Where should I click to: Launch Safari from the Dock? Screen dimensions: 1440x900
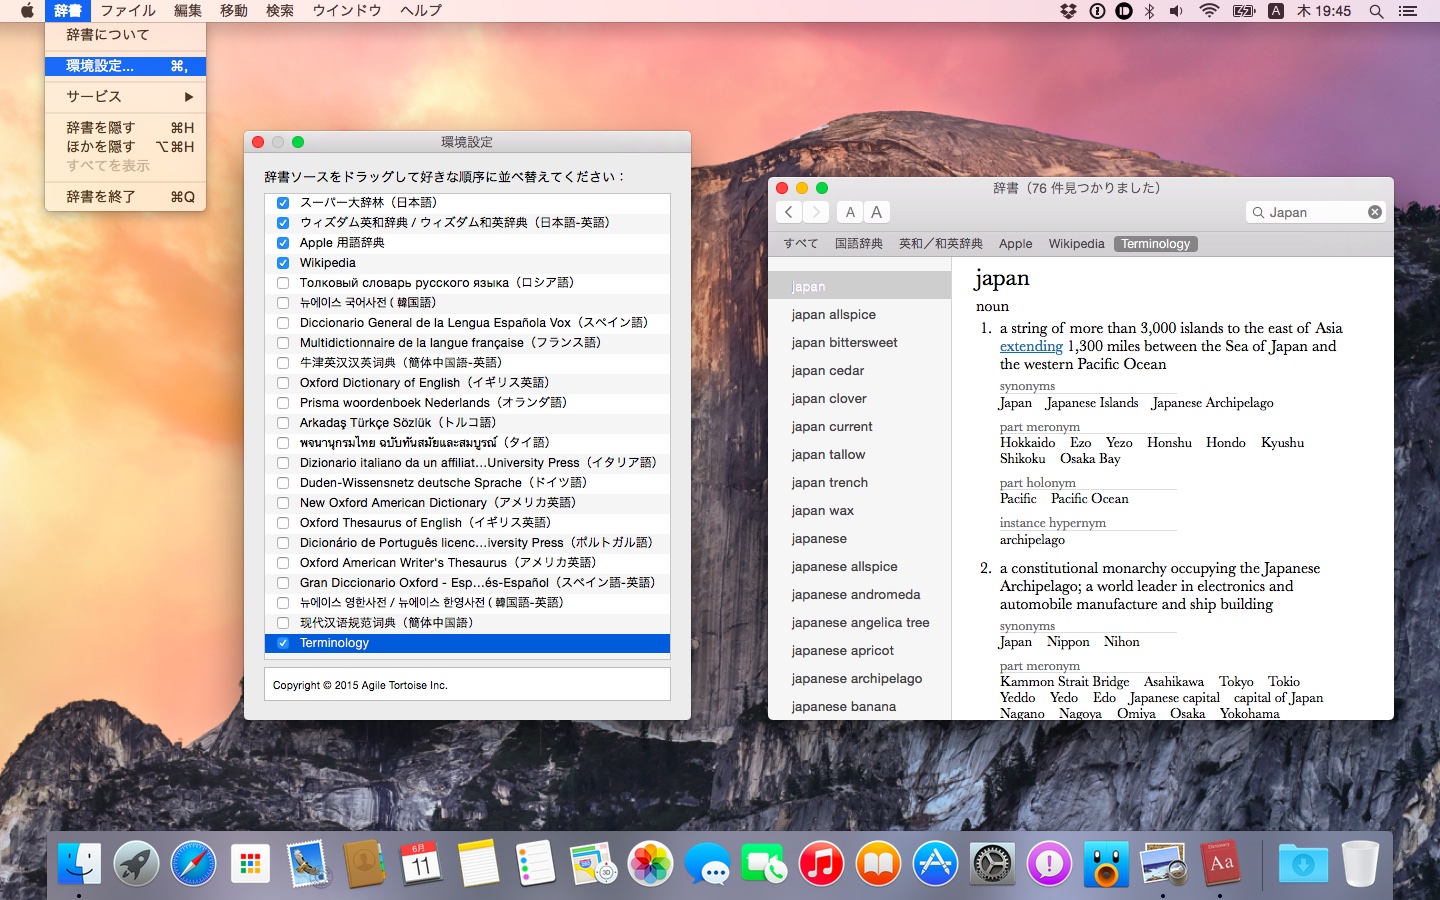click(x=193, y=863)
